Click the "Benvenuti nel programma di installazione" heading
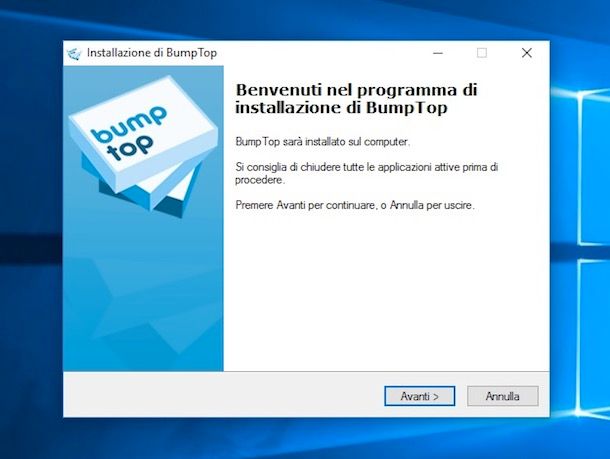610x459 pixels. tap(356, 98)
